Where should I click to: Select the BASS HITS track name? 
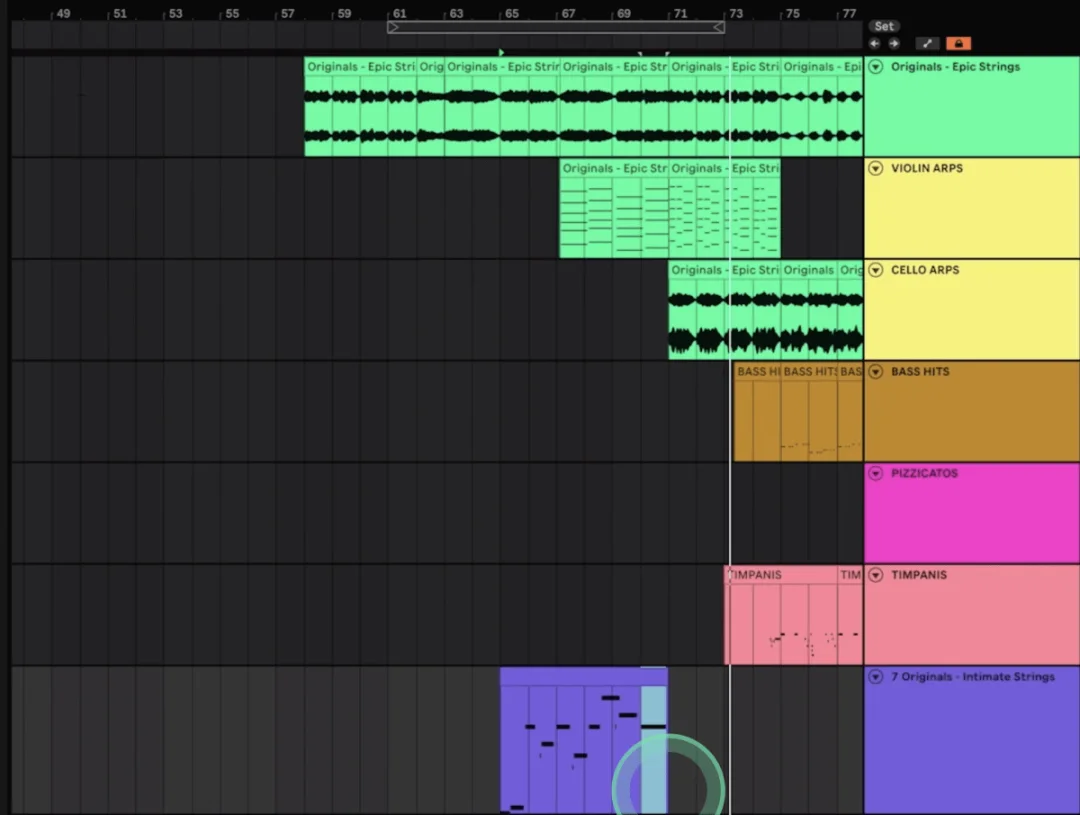[920, 371]
